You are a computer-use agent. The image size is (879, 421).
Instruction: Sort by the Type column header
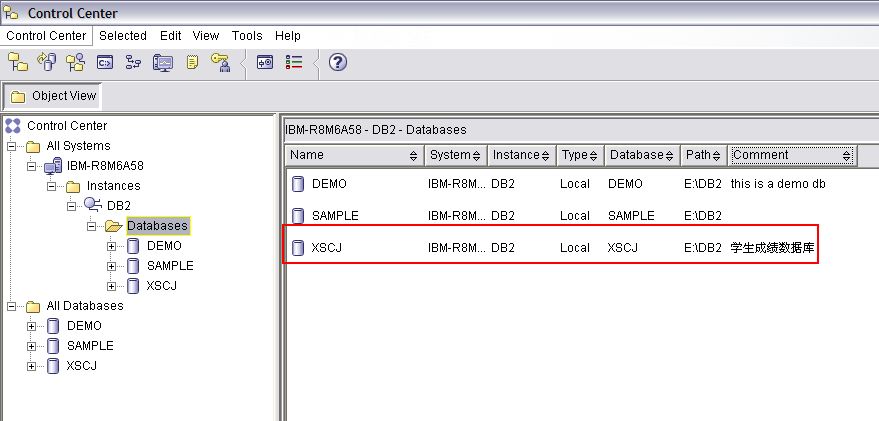coord(580,155)
